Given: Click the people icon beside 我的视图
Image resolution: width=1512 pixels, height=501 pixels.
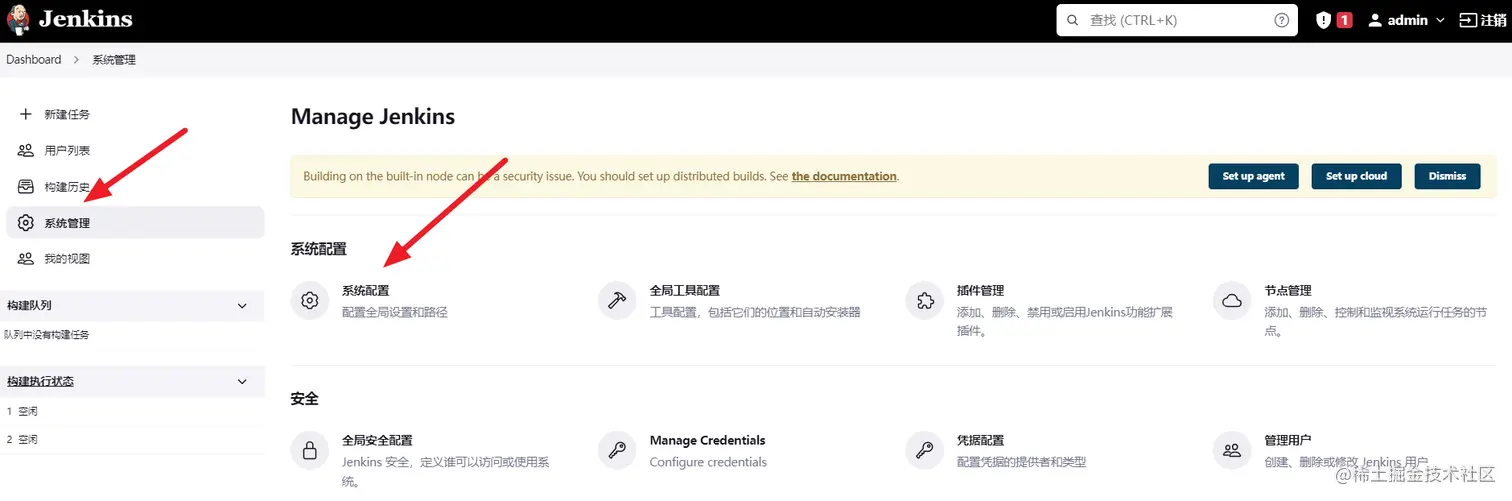Looking at the screenshot, I should coord(26,258).
